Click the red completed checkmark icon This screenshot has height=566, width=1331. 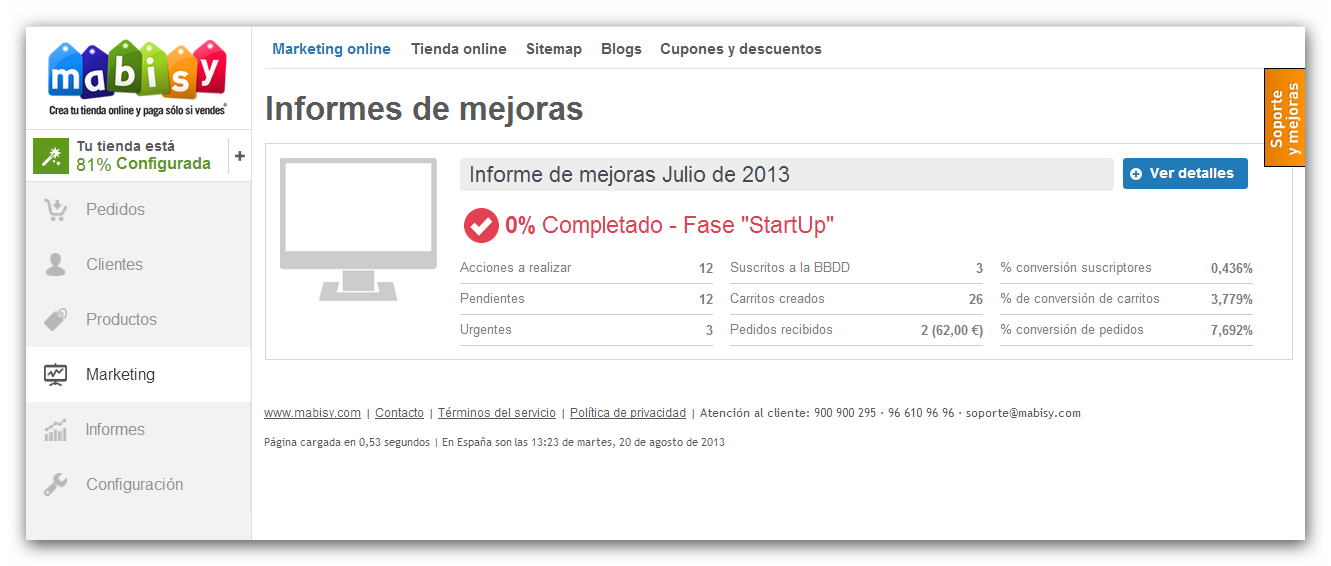coord(481,225)
